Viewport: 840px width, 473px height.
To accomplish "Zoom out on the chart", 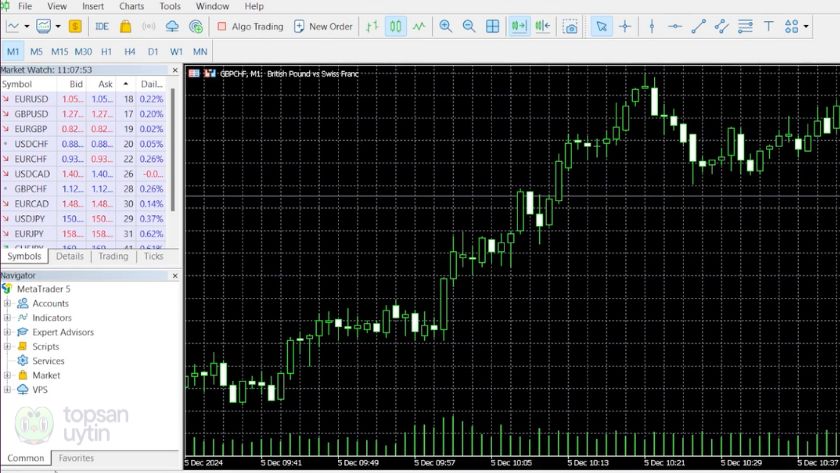I will [469, 26].
